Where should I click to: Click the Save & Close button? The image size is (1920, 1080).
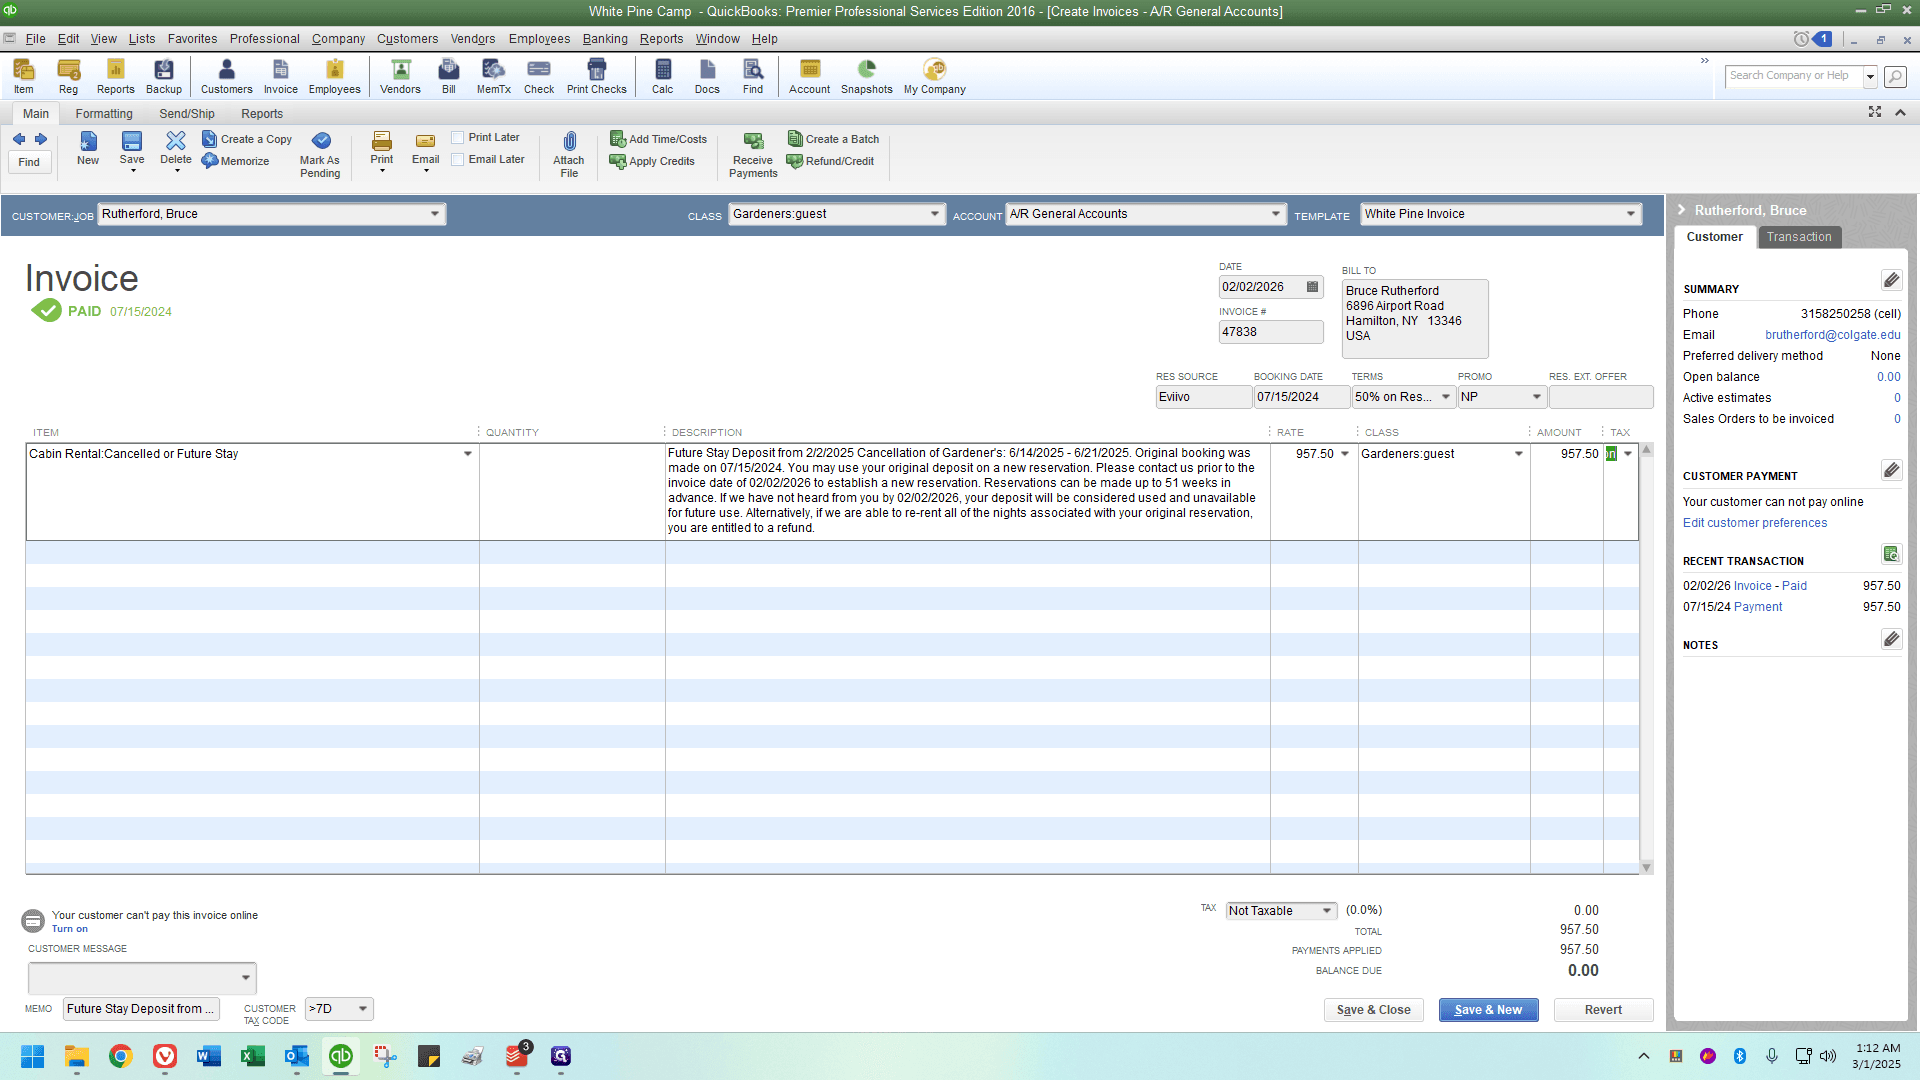(x=1373, y=1010)
